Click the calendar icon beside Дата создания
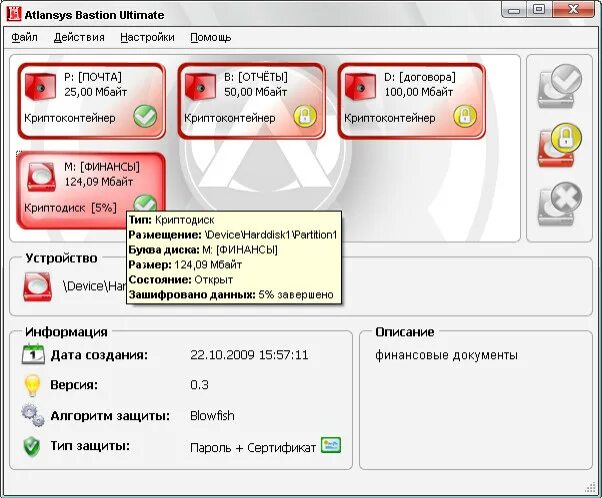The height and width of the screenshot is (498, 602). click(32, 354)
